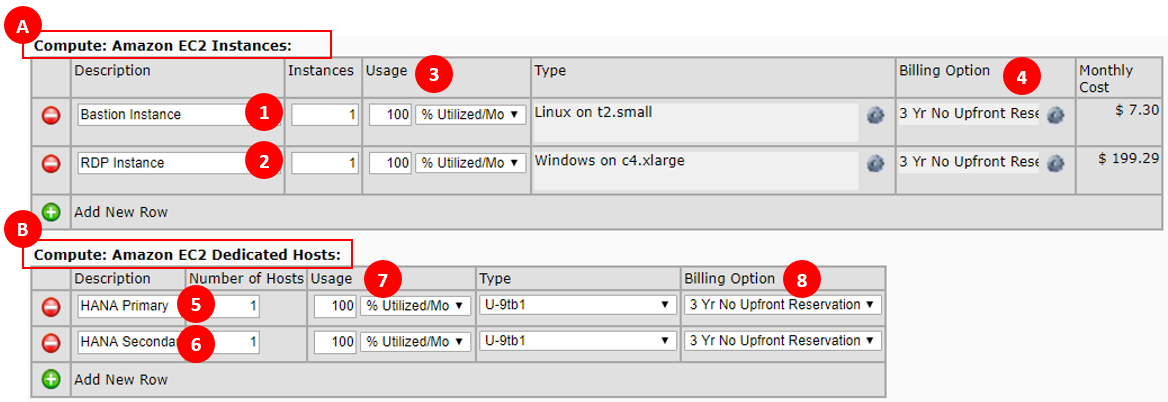
Task: Open billing option gear for Bastion Instance
Action: 1055,115
